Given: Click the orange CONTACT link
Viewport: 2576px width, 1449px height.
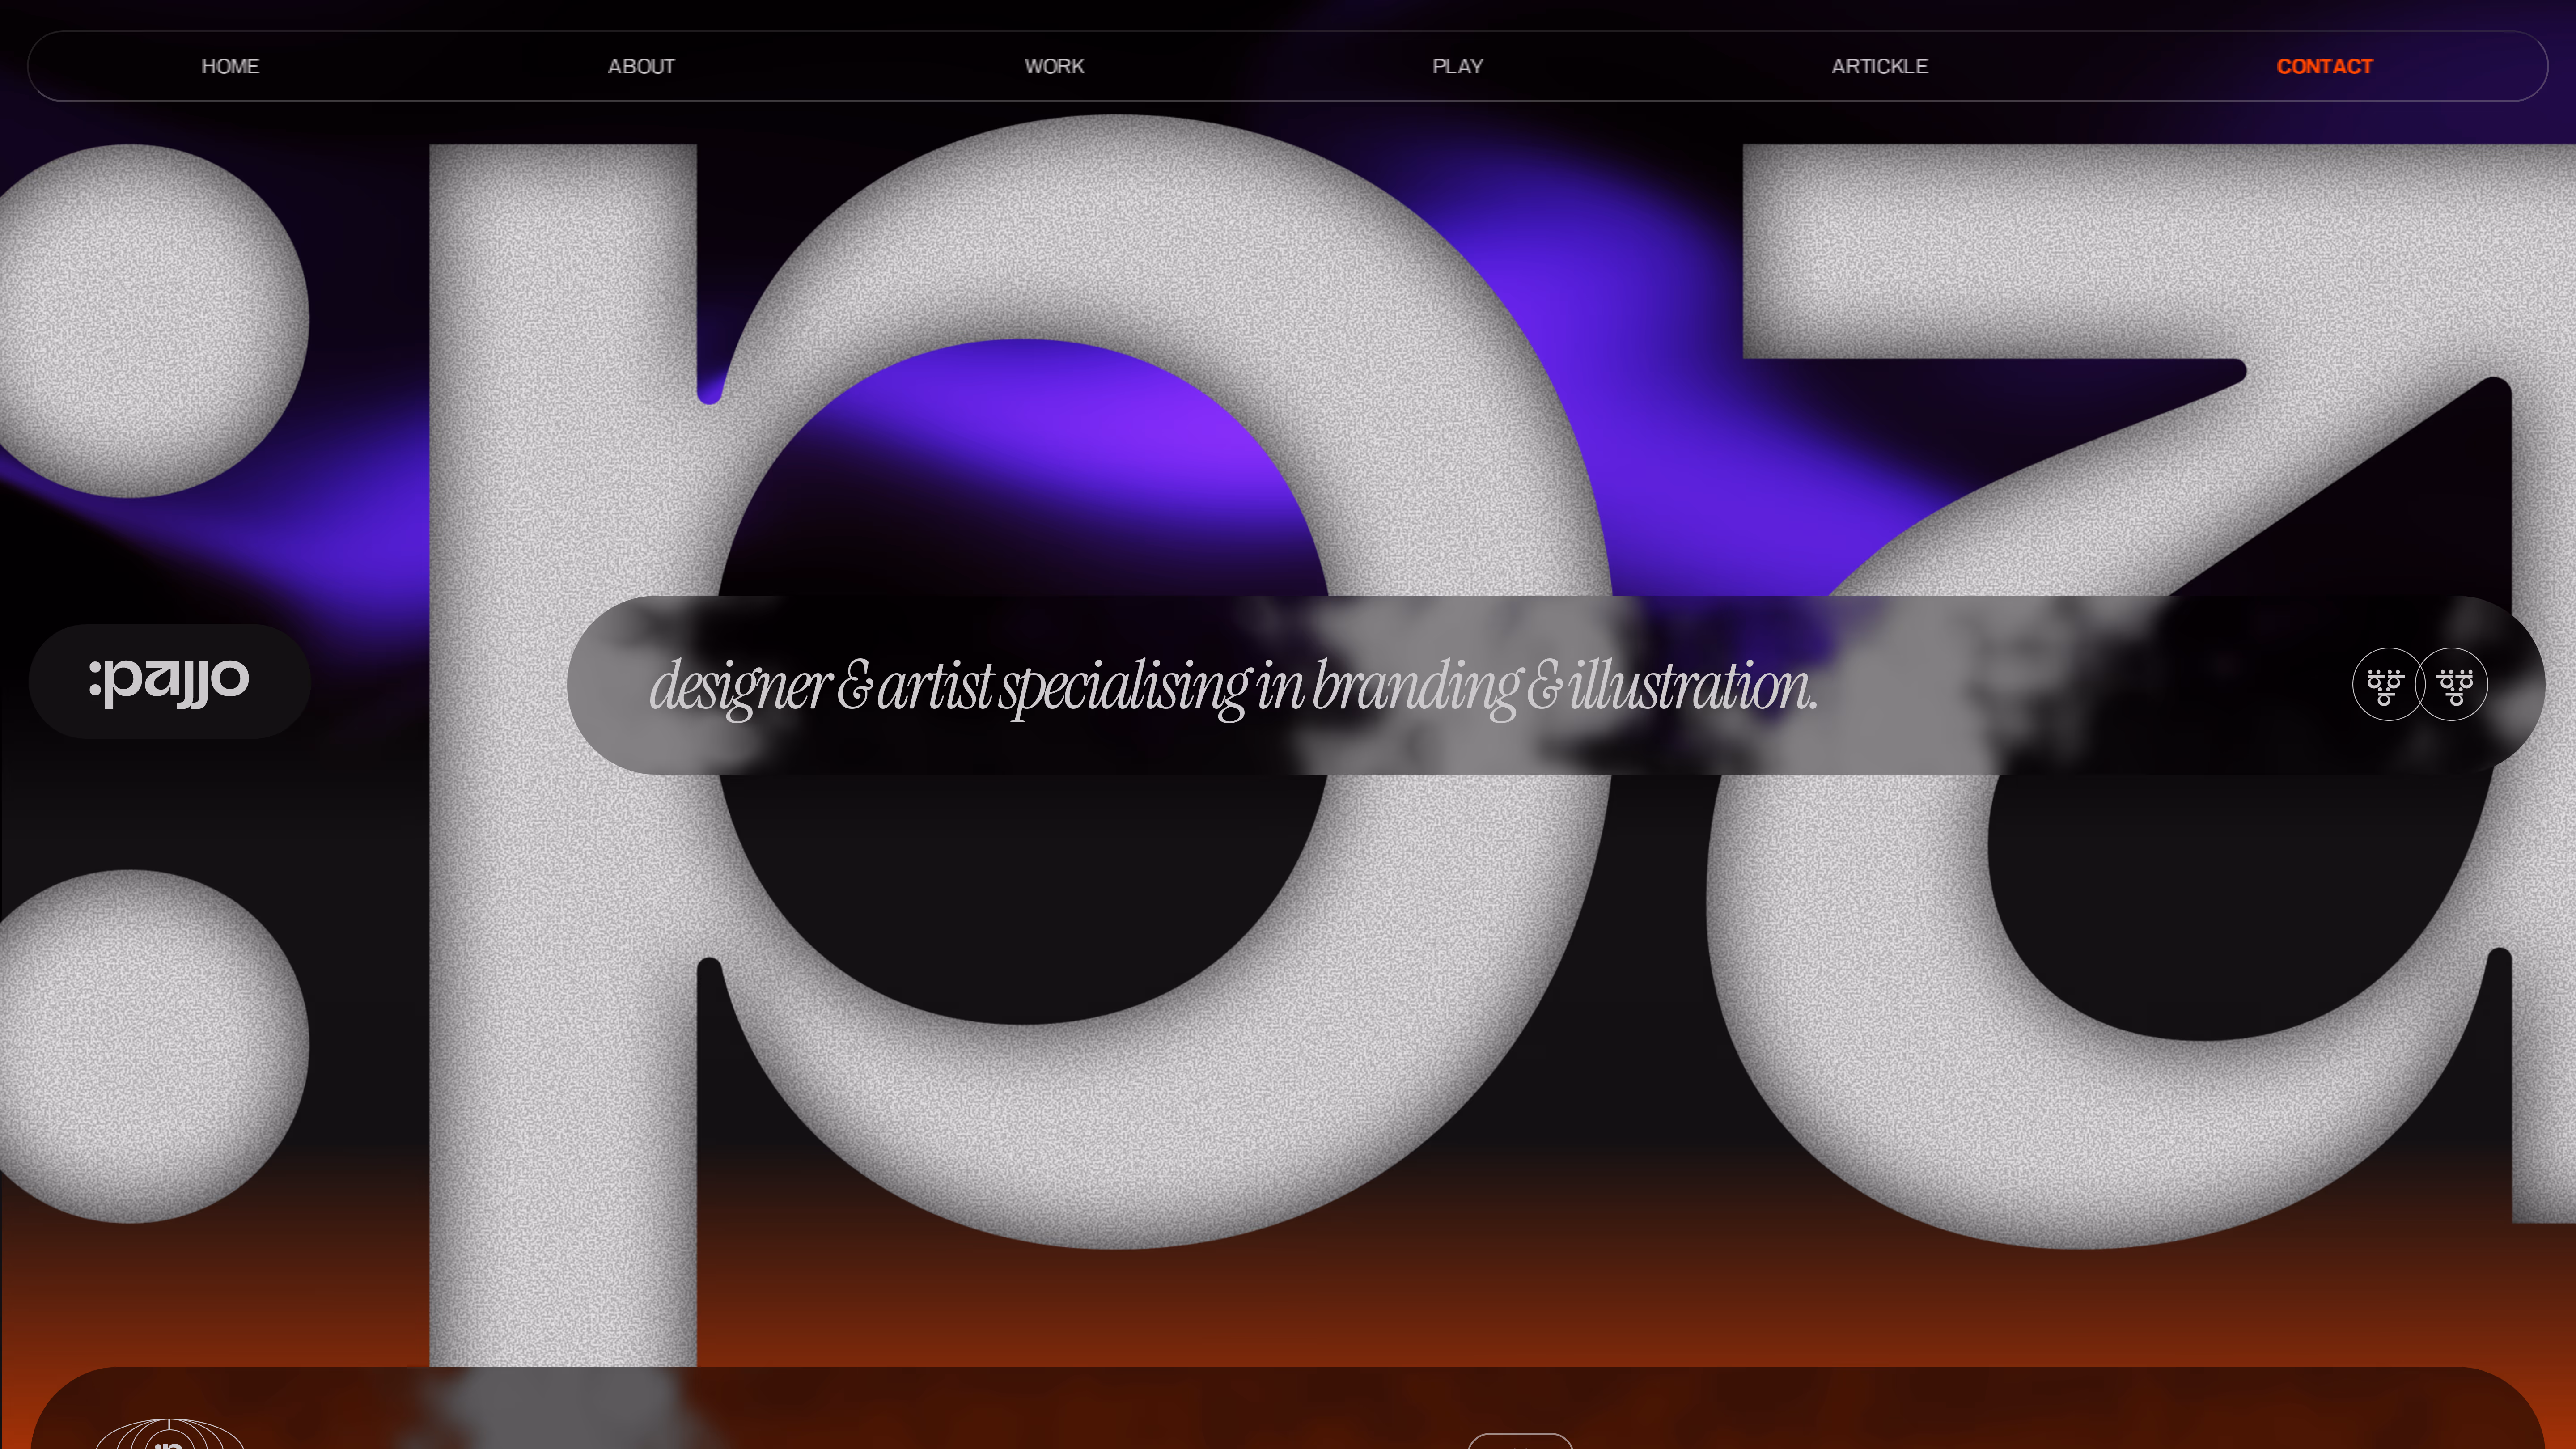Looking at the screenshot, I should 2324,66.
